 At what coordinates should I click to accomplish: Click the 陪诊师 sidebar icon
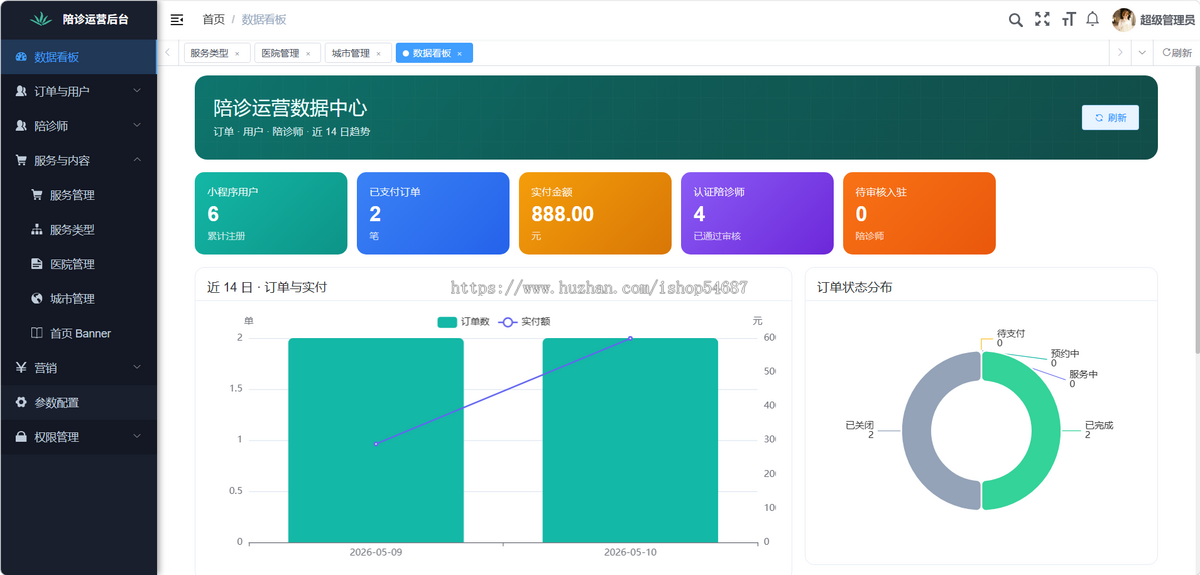tap(21, 126)
